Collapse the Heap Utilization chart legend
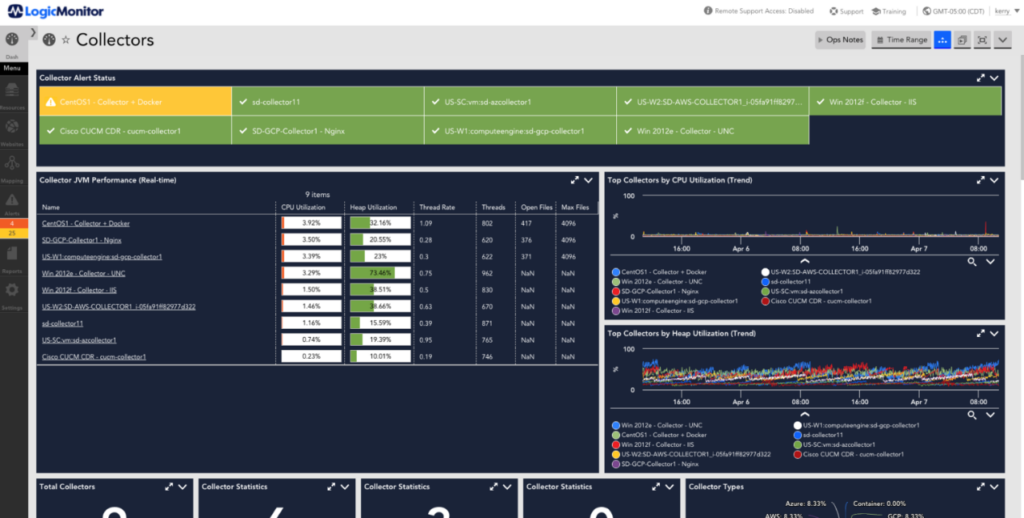This screenshot has width=1024, height=518. [805, 413]
